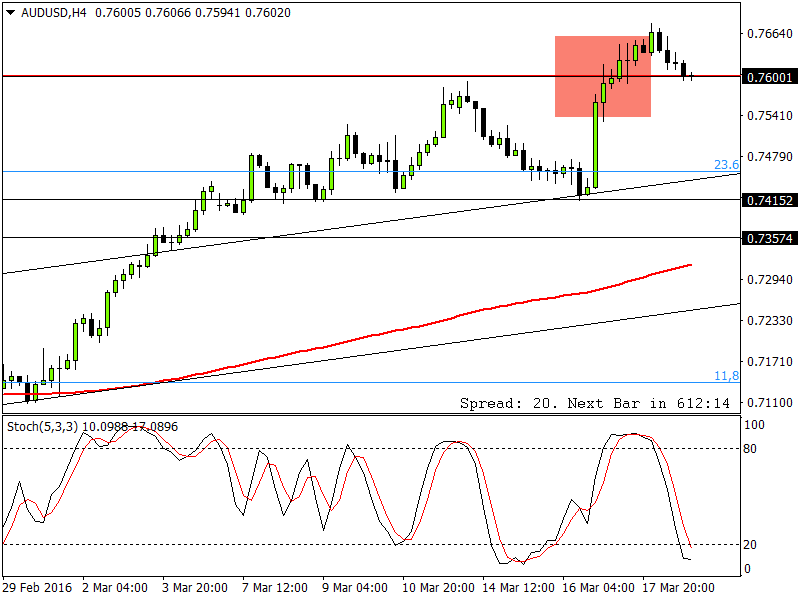
Task: Click the 29 Feb 2016 date label
Action: pyautogui.click(x=37, y=588)
